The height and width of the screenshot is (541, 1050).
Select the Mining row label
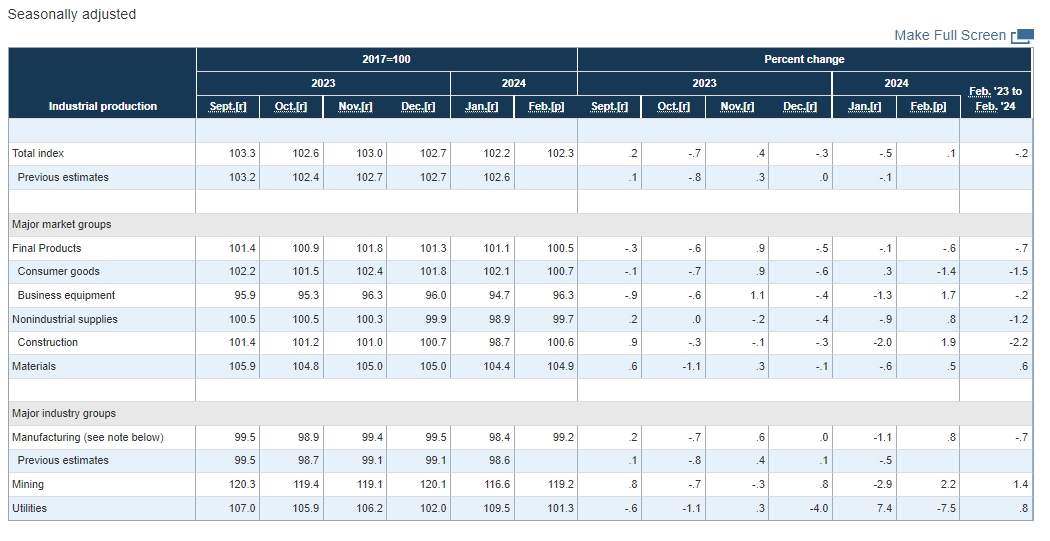click(x=28, y=485)
